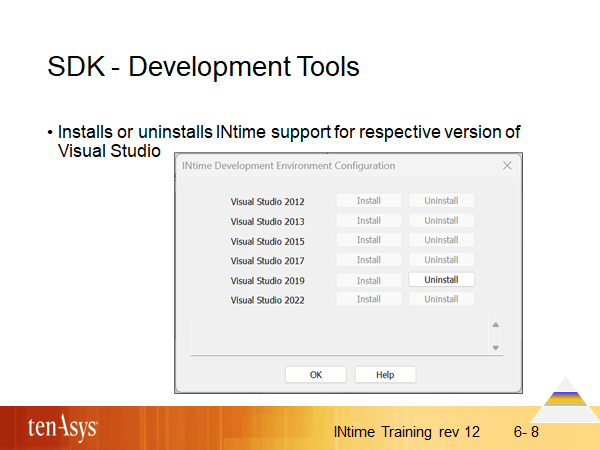Image resolution: width=600 pixels, height=450 pixels.
Task: Select the Visual Studio 2012 label
Action: tap(267, 202)
